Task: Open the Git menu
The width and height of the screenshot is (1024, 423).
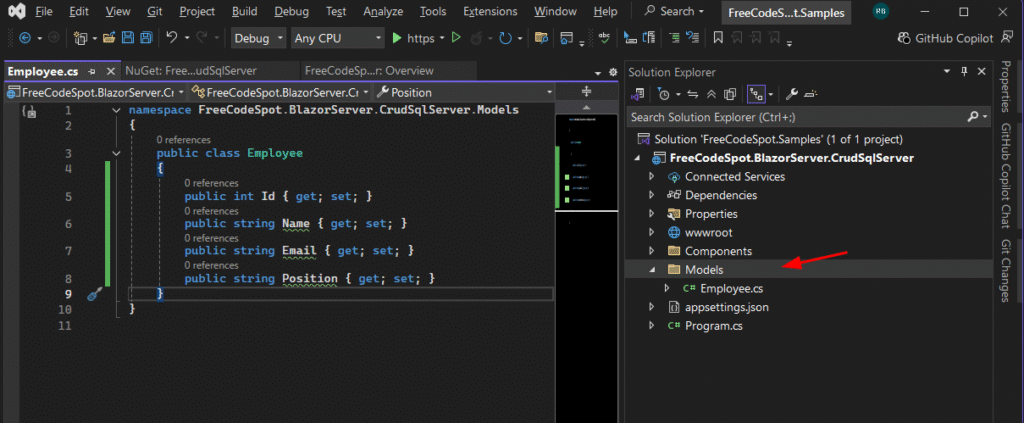Action: click(155, 11)
